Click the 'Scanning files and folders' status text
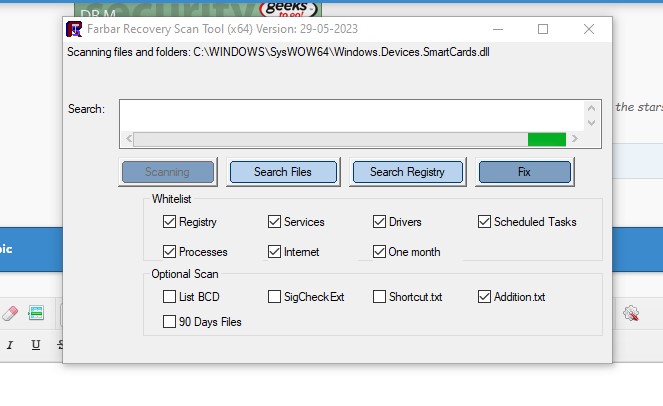The height and width of the screenshot is (406, 663). point(278,52)
